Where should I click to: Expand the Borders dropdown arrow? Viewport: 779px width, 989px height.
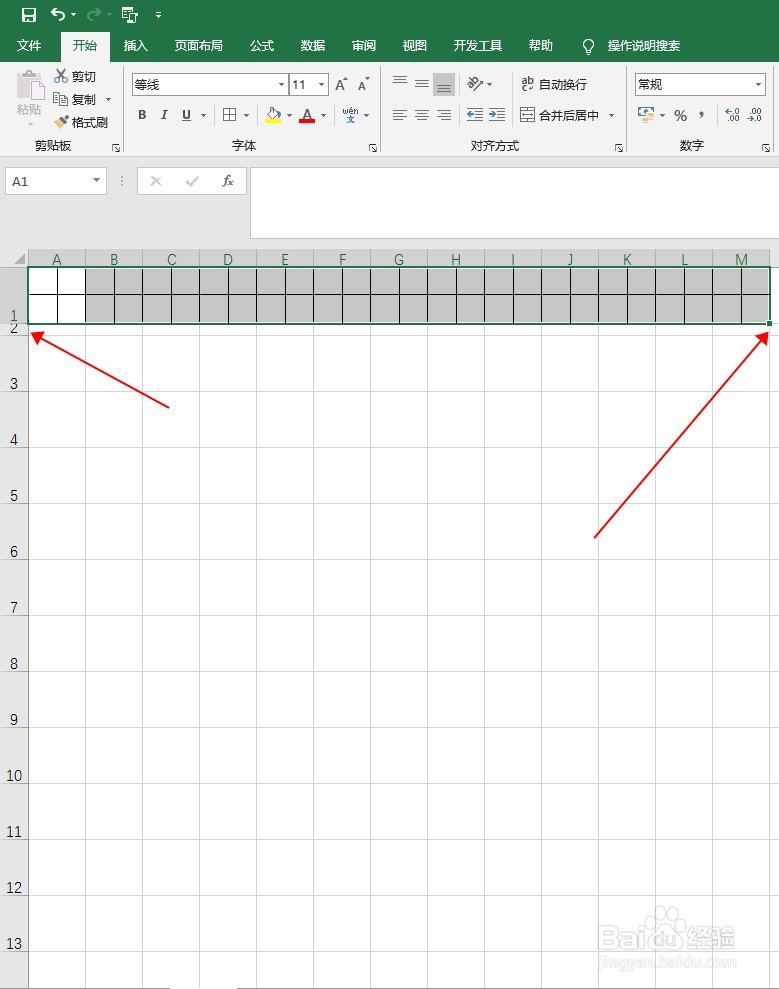[247, 115]
